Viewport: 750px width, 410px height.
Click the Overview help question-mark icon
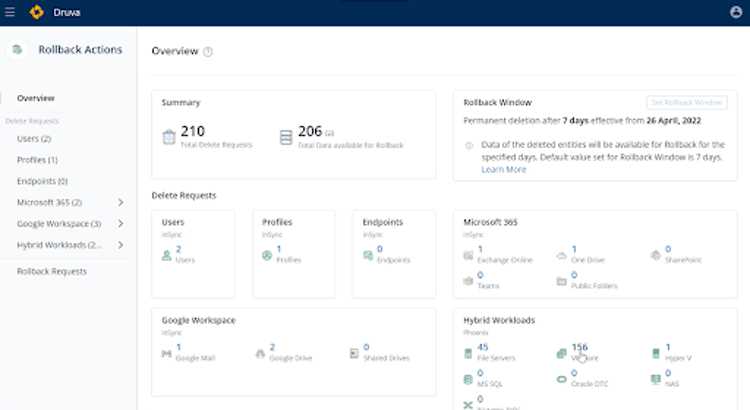click(x=208, y=52)
